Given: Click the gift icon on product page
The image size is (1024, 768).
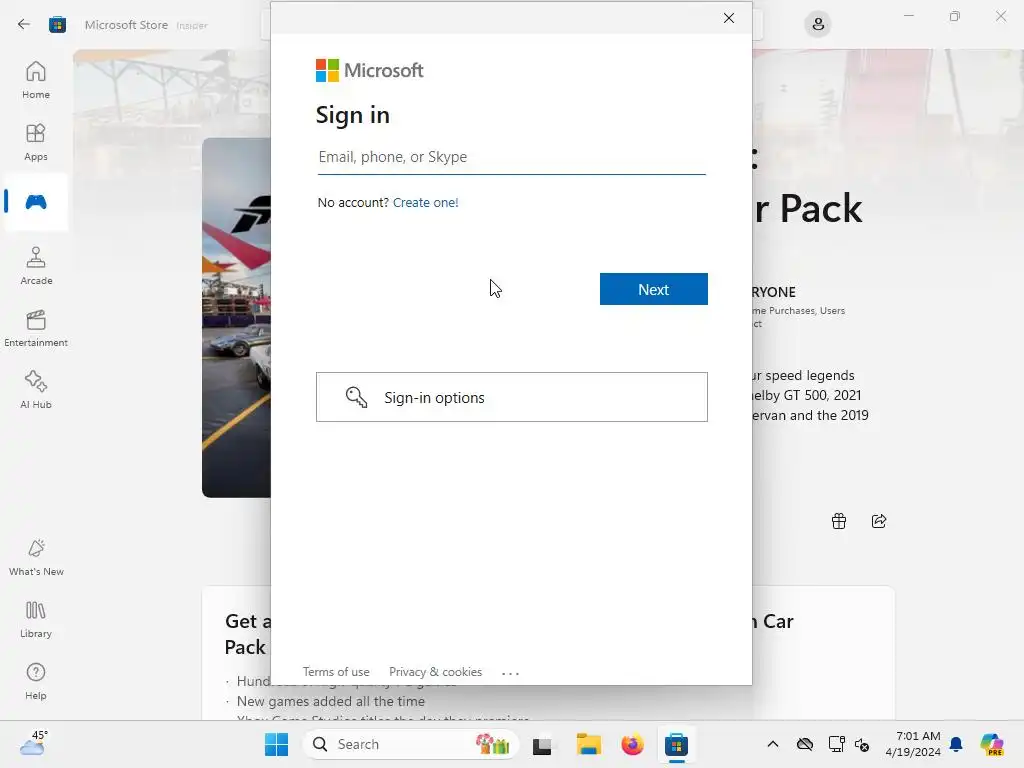Looking at the screenshot, I should click(x=839, y=521).
